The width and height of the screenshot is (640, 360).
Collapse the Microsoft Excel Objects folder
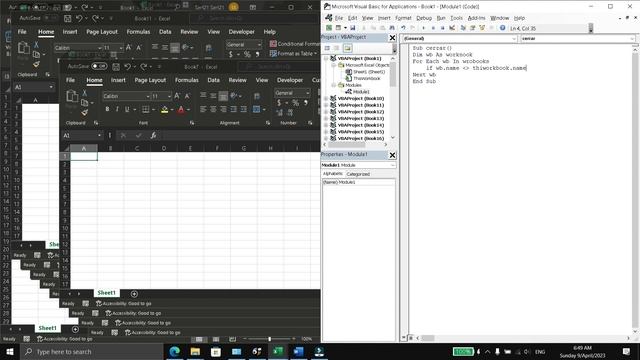pyautogui.click(x=333, y=65)
